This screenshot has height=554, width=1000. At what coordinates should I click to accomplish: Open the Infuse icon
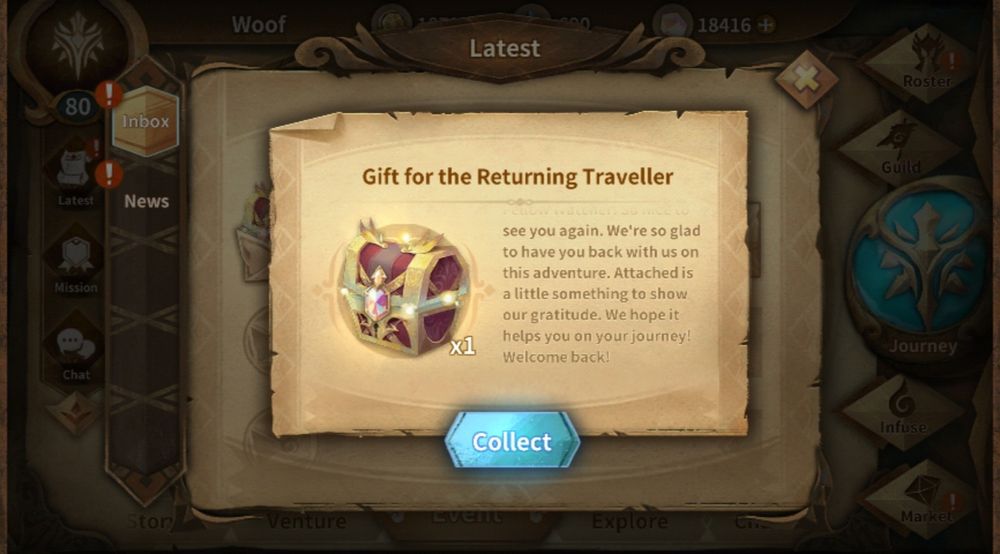[x=902, y=410]
